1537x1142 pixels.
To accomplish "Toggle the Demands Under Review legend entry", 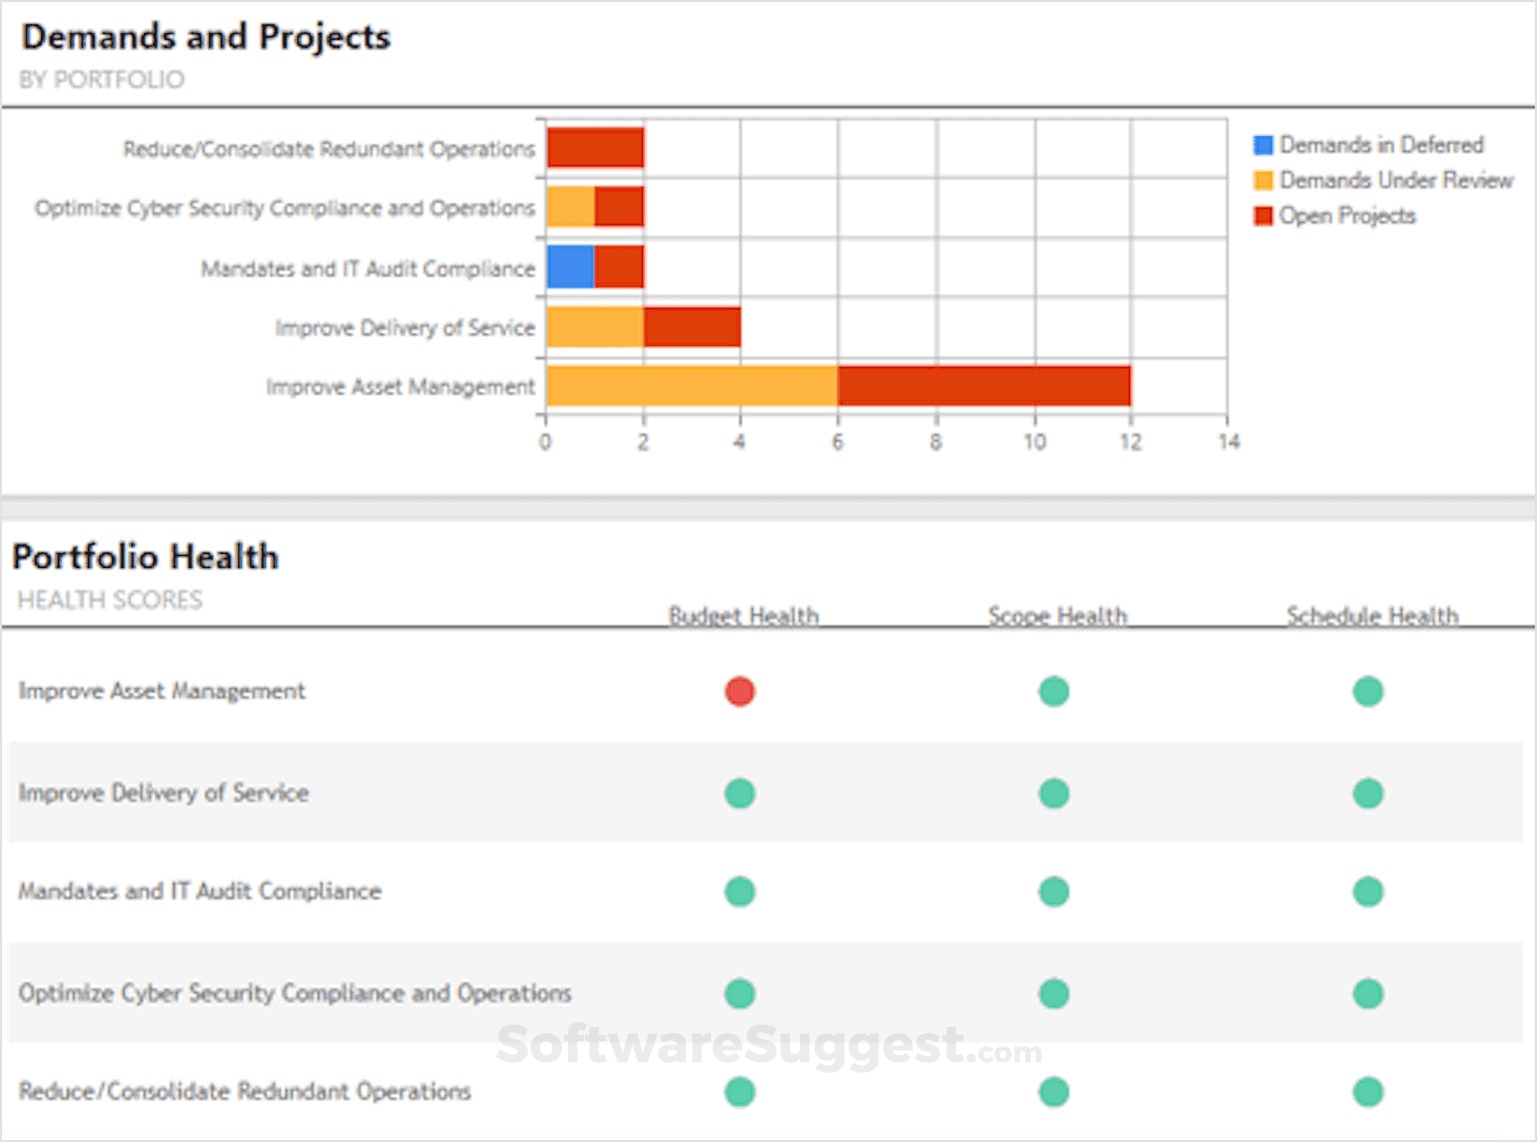I will pos(1396,180).
